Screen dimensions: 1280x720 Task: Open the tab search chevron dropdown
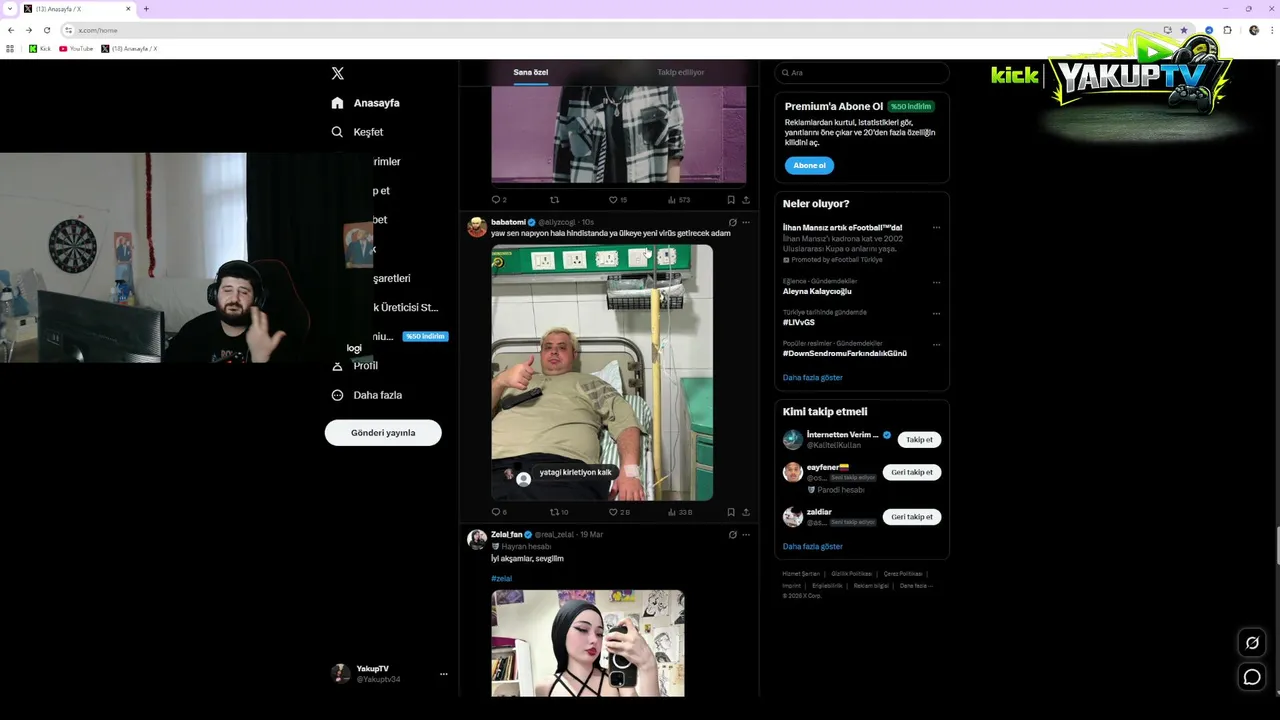tap(10, 9)
